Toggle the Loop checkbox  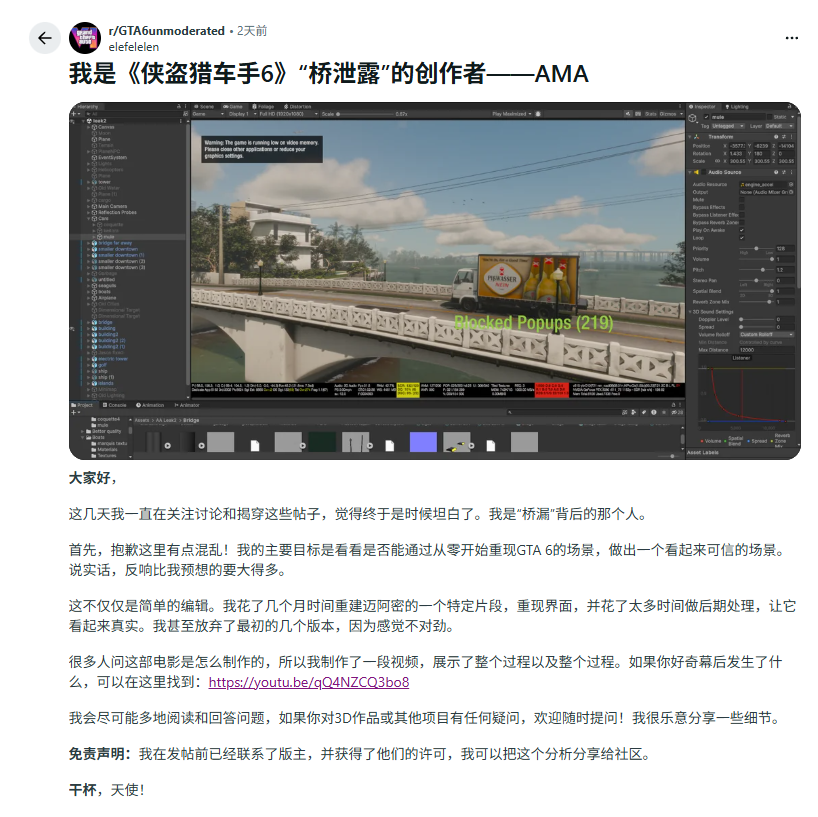(x=741, y=238)
